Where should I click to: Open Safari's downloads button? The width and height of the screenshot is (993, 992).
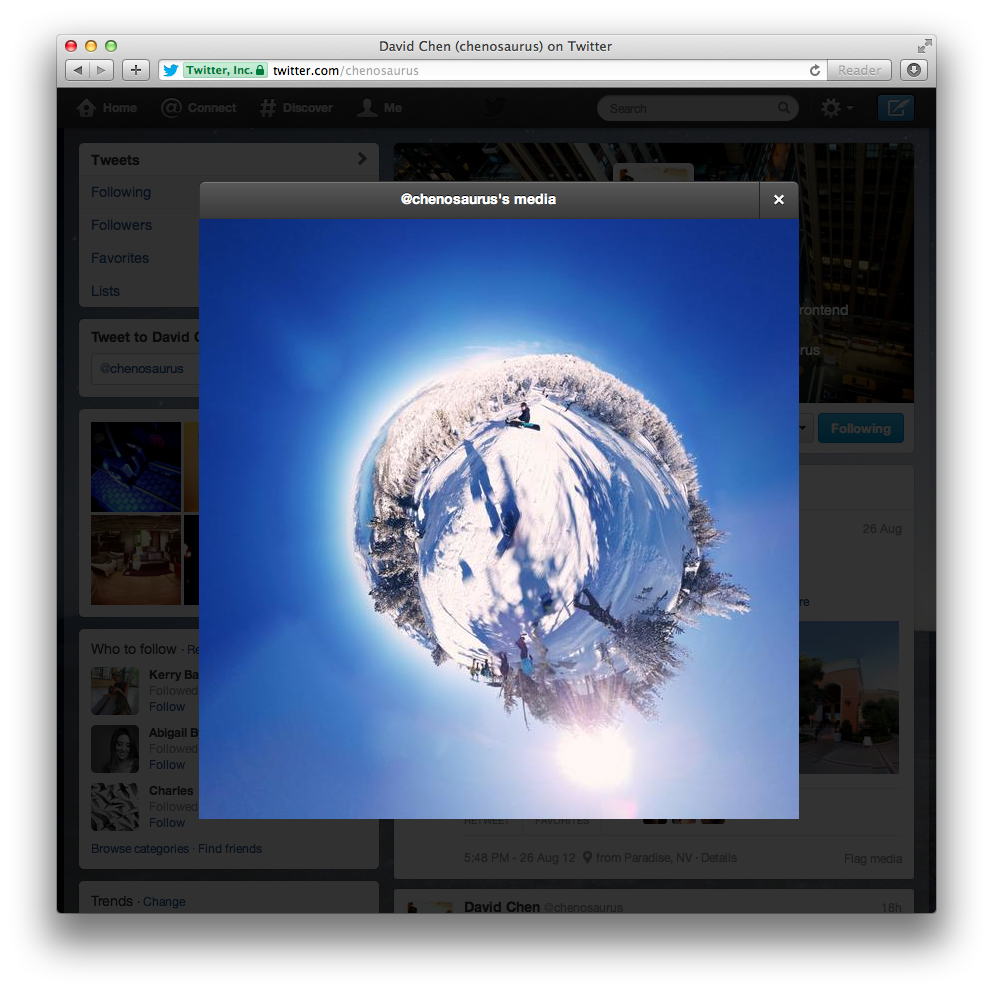(x=913, y=70)
